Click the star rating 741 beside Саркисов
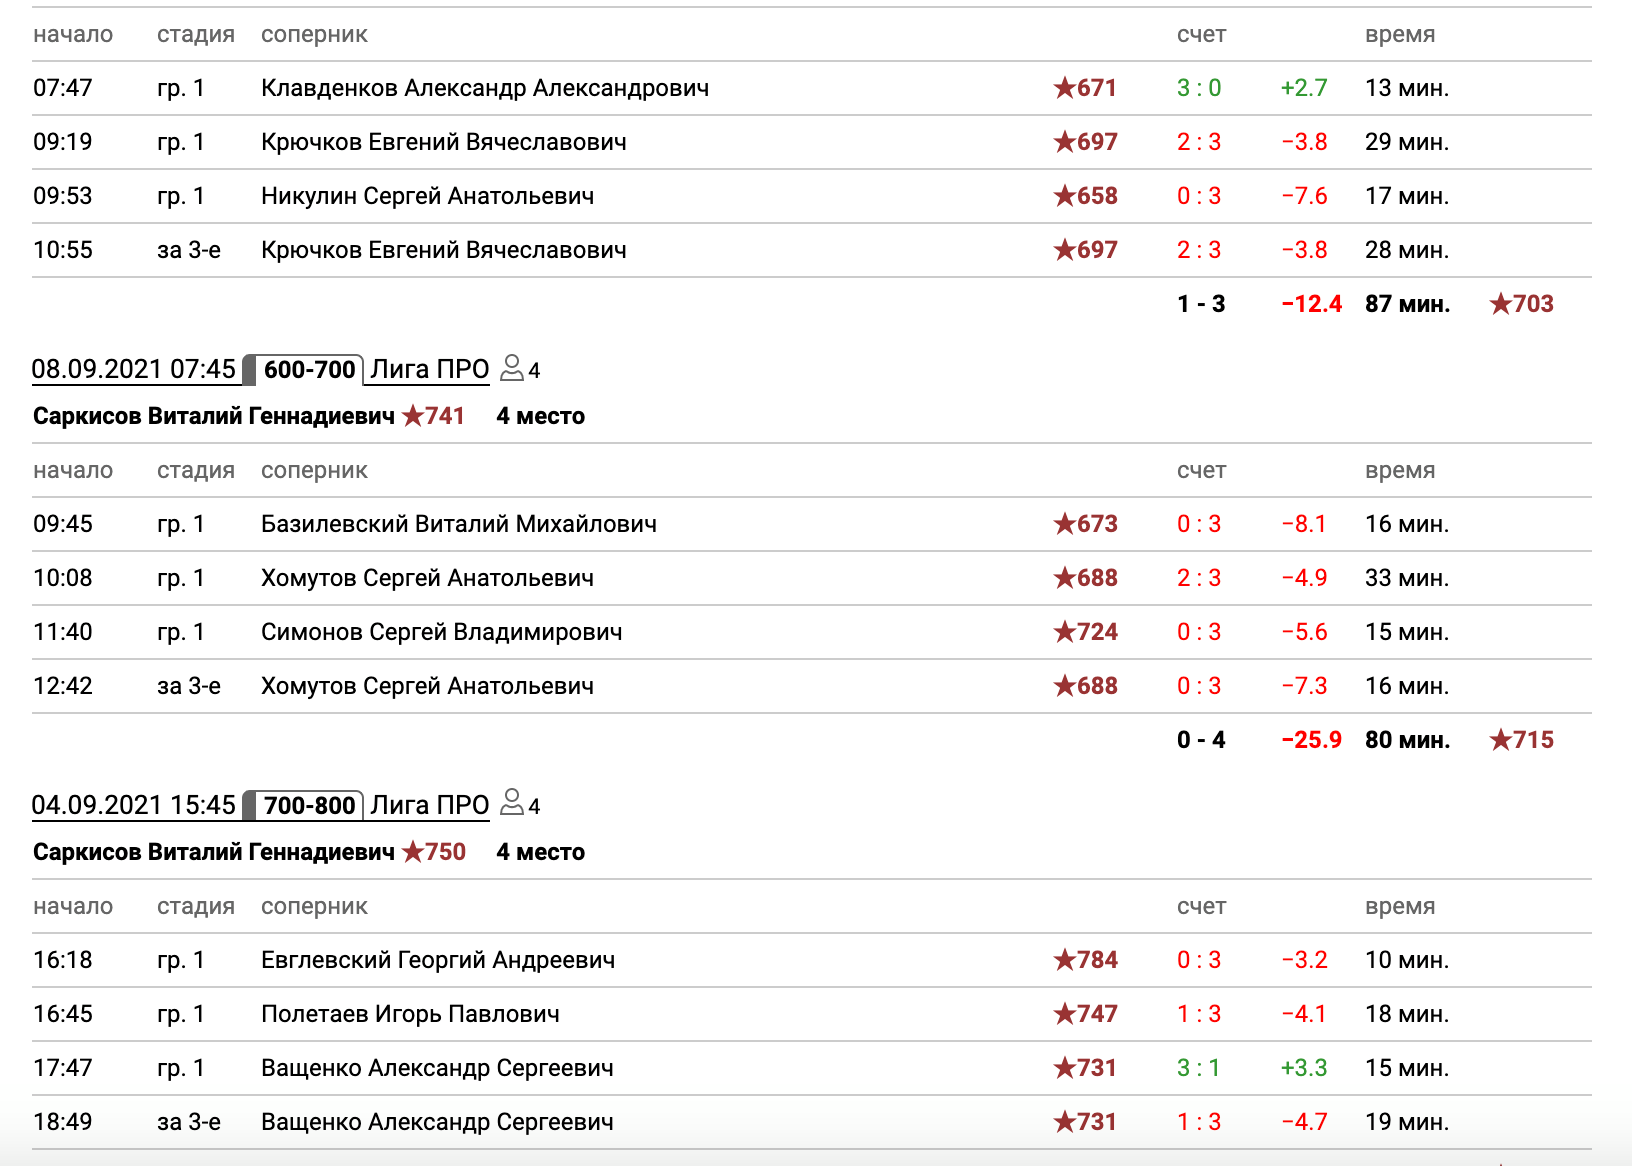 click(434, 416)
